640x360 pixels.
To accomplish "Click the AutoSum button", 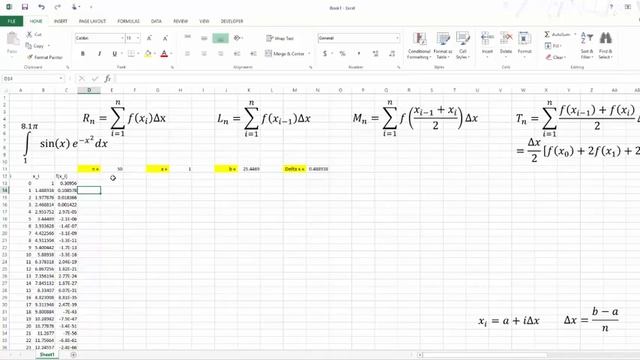I will pos(557,34).
